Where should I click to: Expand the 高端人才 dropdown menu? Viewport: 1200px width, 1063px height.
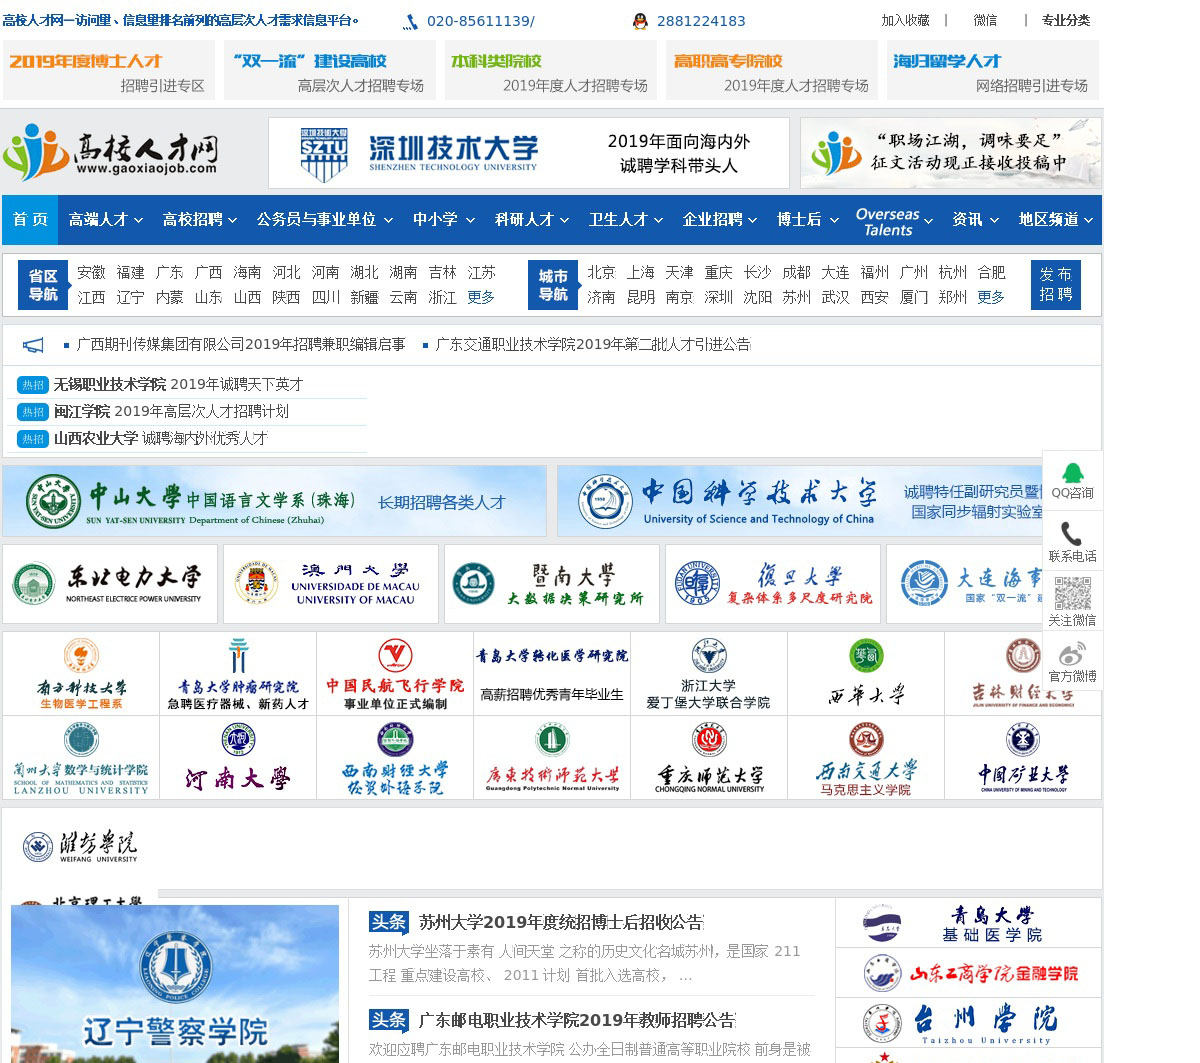point(105,220)
